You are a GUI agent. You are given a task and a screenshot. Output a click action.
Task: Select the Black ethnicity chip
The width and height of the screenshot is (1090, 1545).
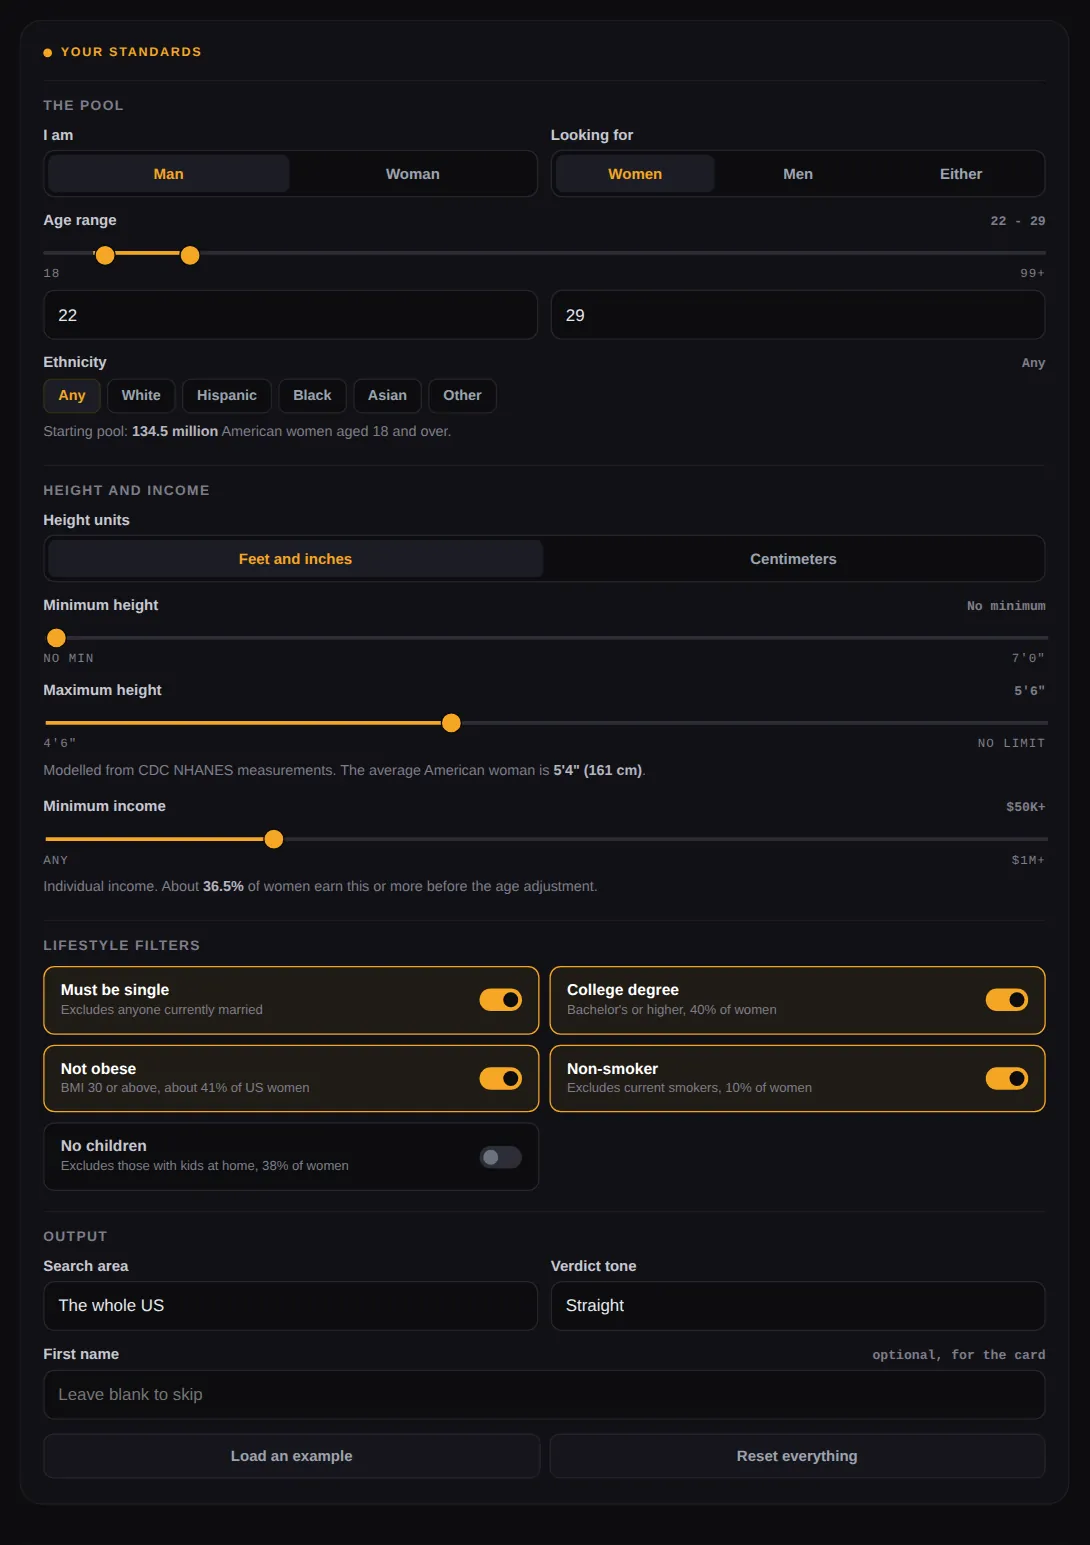coord(312,396)
